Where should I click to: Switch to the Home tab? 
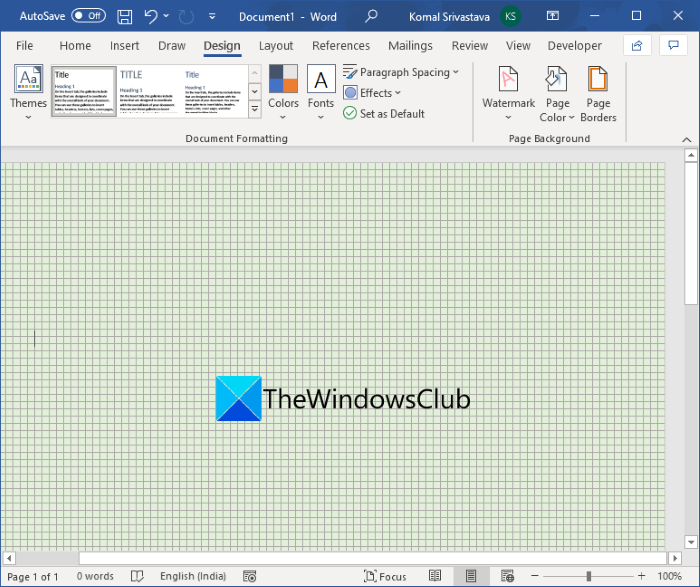click(75, 46)
